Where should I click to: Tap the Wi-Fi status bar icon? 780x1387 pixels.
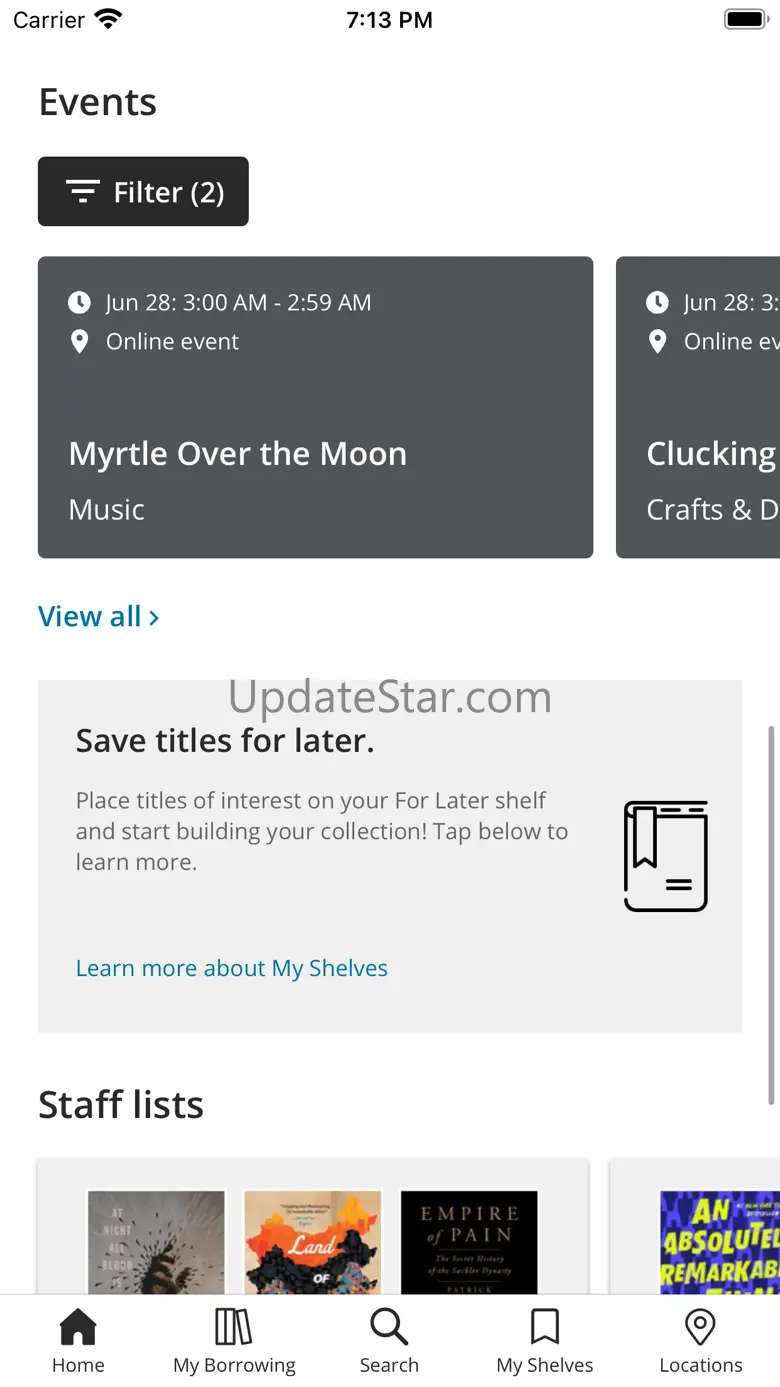pos(107,19)
